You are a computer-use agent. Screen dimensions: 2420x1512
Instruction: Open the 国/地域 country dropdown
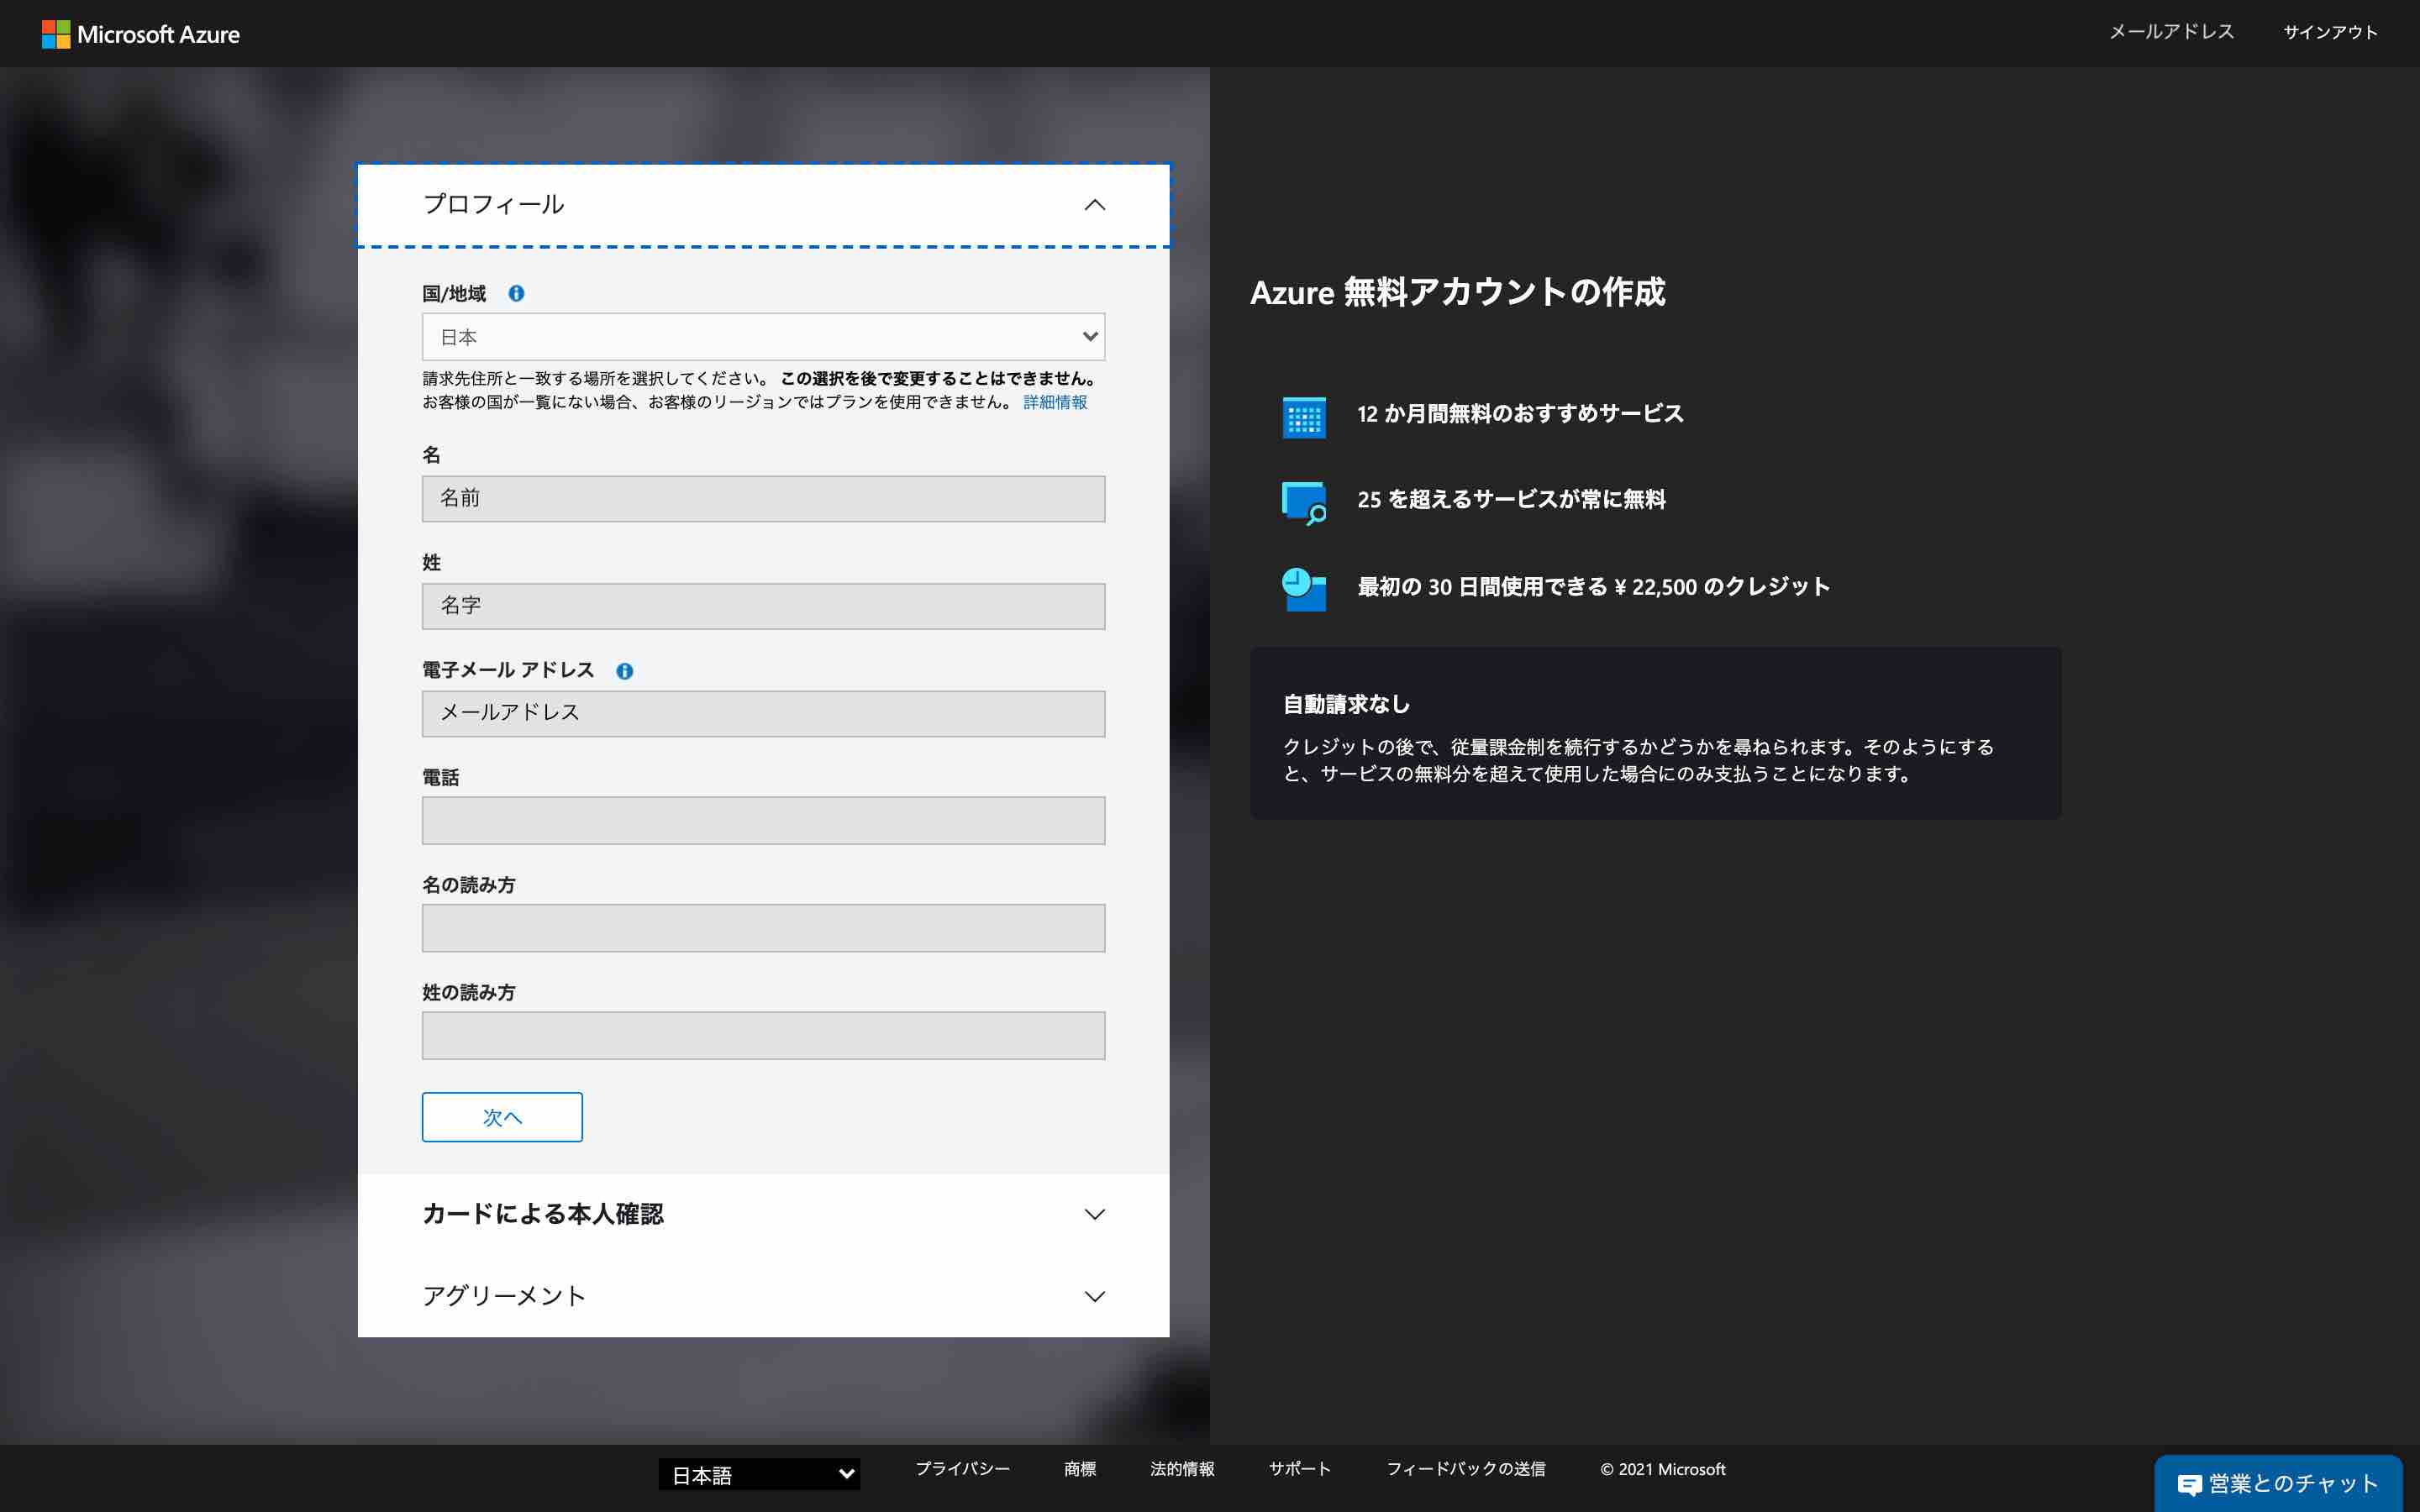pos(762,337)
